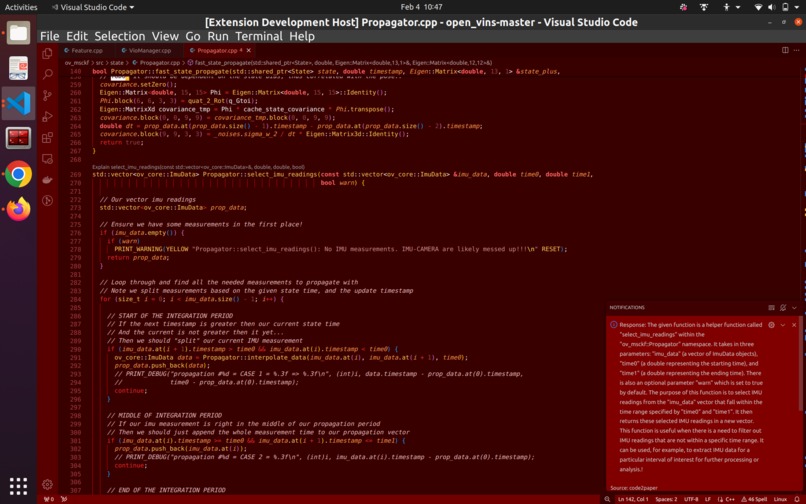Split the editor to the right

click(x=785, y=50)
